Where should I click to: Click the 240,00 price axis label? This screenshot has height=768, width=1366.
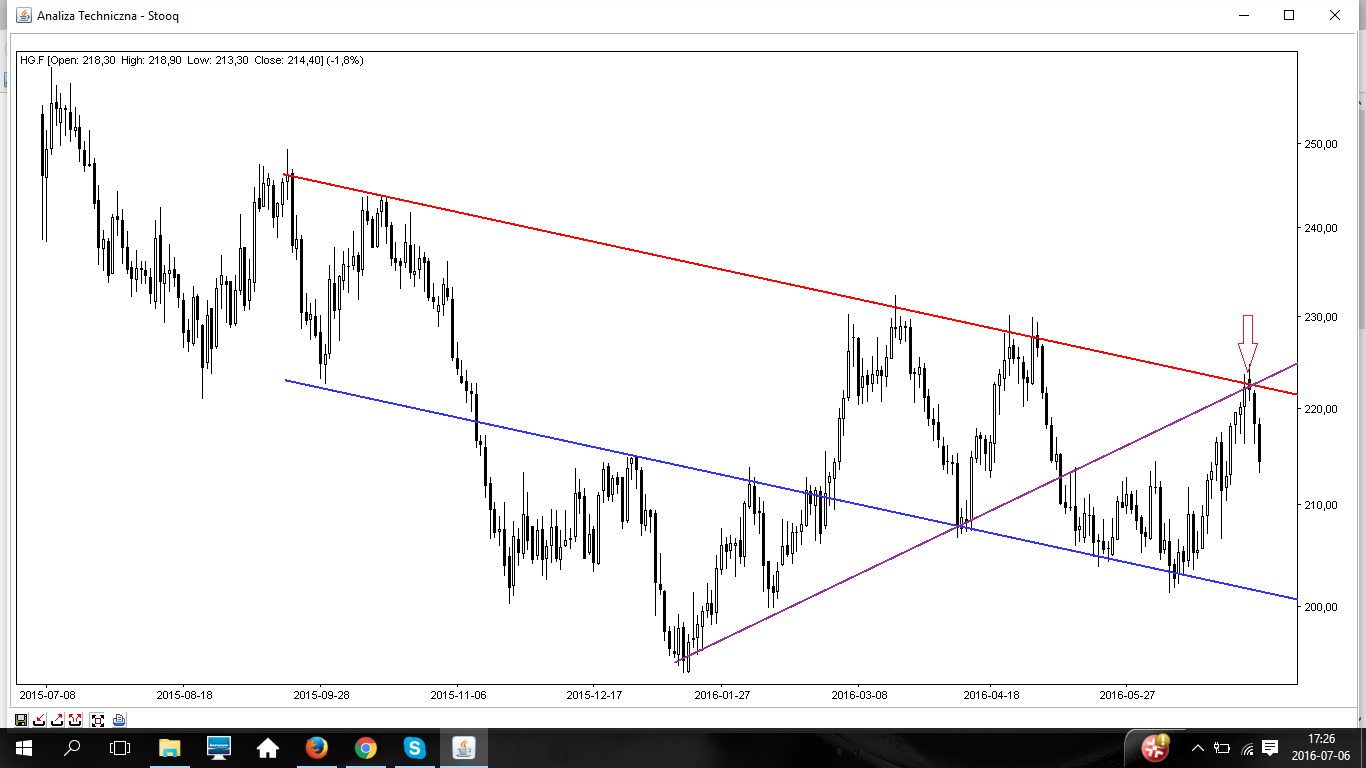click(x=1319, y=228)
